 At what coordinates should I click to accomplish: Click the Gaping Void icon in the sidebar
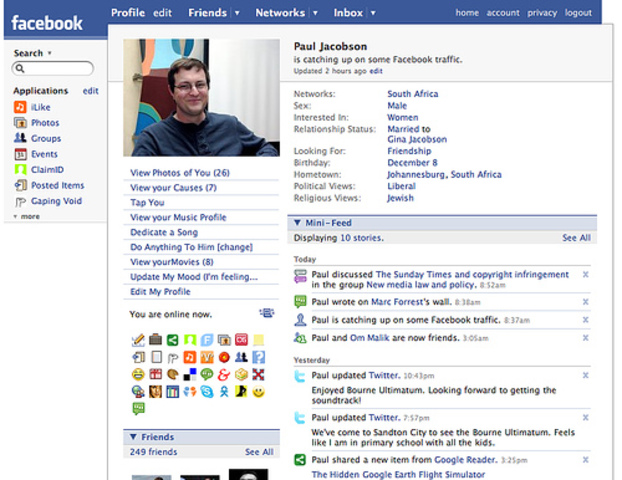tap(20, 202)
